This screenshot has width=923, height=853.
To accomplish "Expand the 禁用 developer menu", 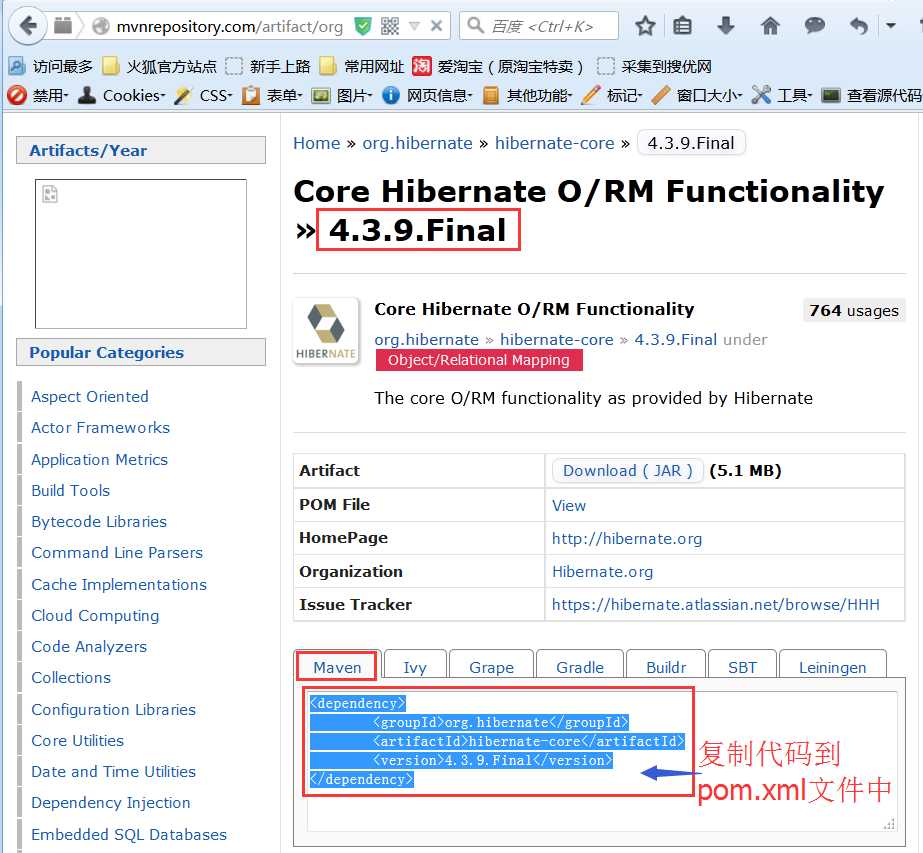I will point(38,95).
